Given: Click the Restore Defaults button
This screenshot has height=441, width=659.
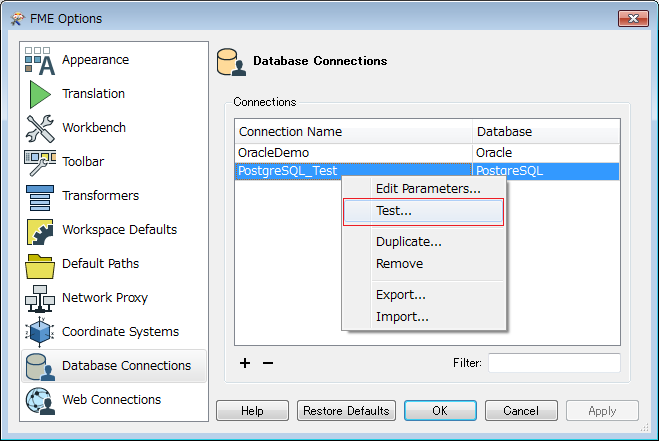Looking at the screenshot, I should coord(346,410).
